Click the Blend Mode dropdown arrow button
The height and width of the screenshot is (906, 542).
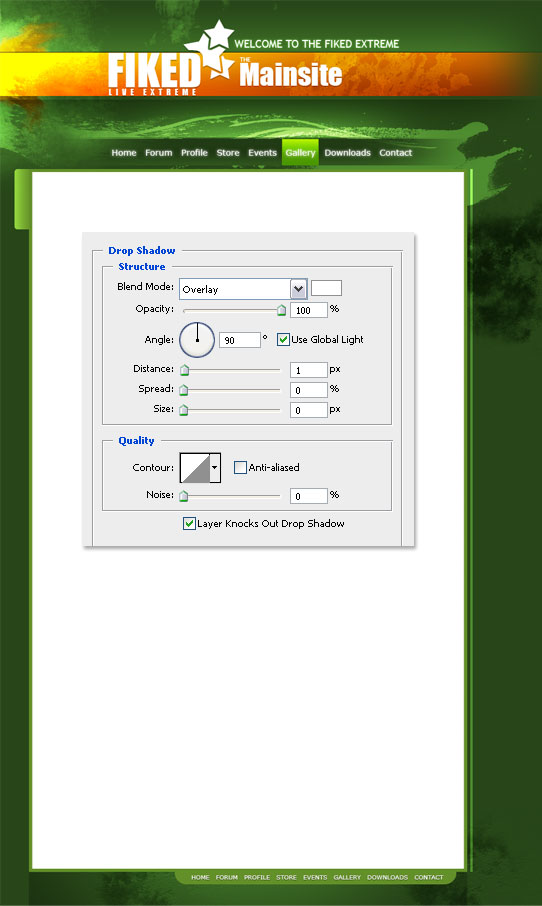[x=298, y=289]
